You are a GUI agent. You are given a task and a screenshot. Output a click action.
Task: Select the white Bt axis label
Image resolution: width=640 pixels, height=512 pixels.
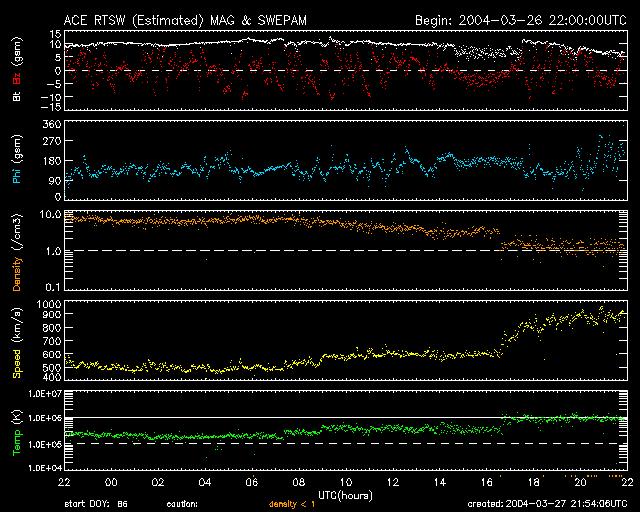tap(17, 96)
